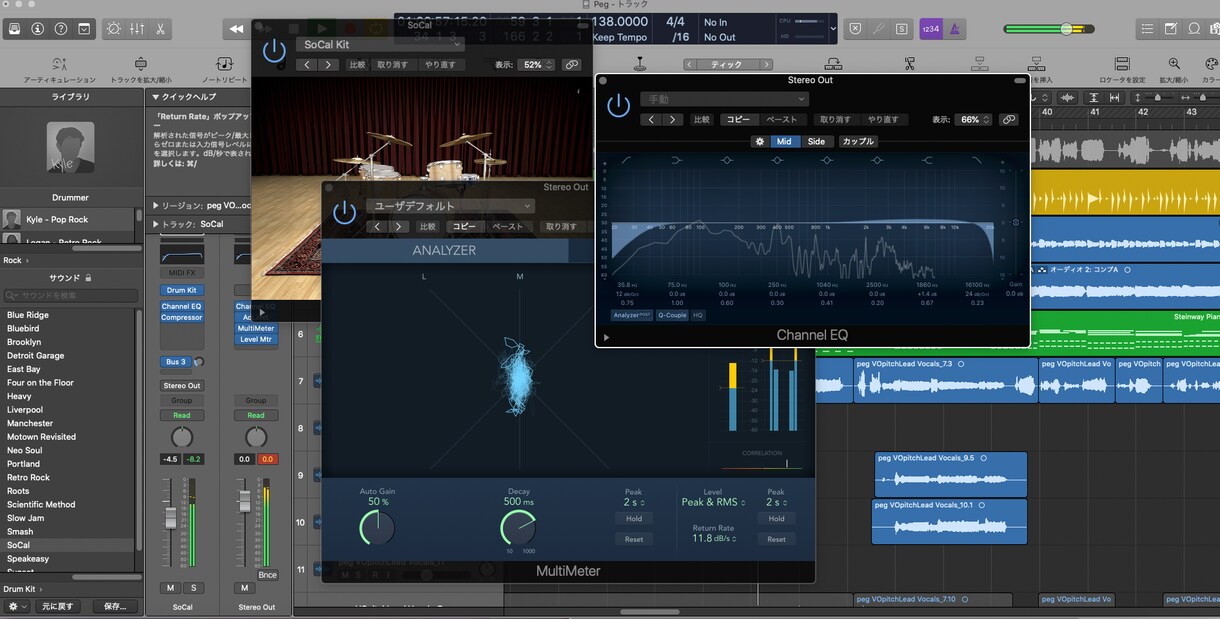Open the Editors scissors icon

pyautogui.click(x=161, y=29)
